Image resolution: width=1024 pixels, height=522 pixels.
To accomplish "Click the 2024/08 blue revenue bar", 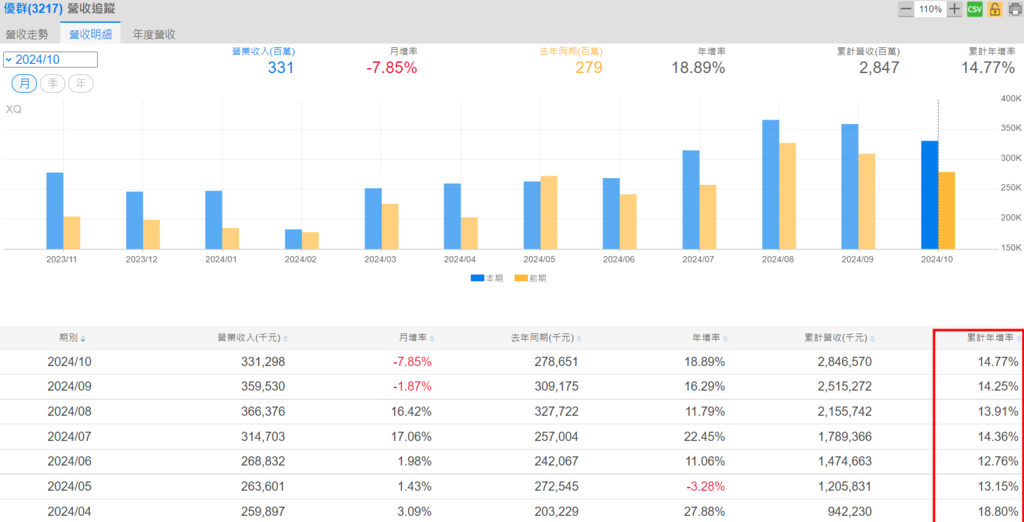I will pos(771,184).
